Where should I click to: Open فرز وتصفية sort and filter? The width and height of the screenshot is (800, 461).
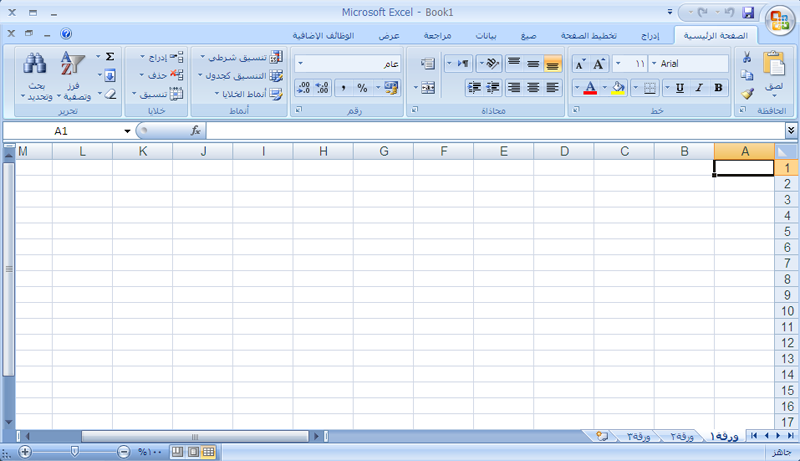pos(73,75)
